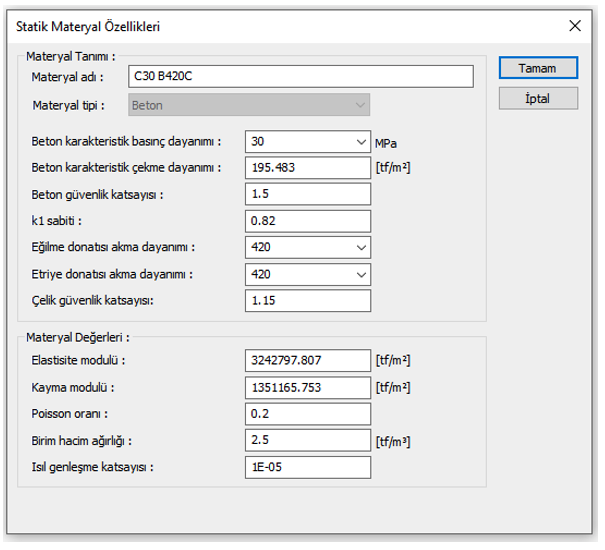Click the Elastisite modülü label
Viewport: 605px width, 550px height.
pyautogui.click(x=78, y=360)
